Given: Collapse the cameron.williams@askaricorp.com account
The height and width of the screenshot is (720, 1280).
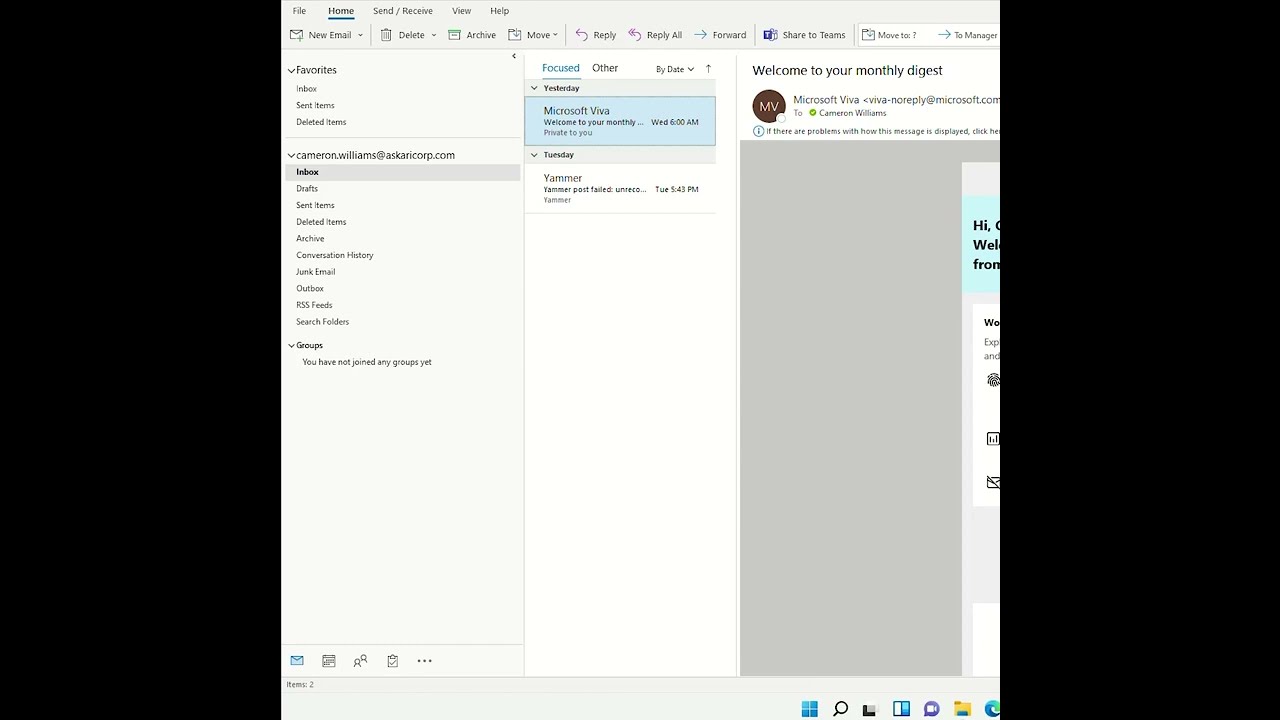Looking at the screenshot, I should click(291, 155).
